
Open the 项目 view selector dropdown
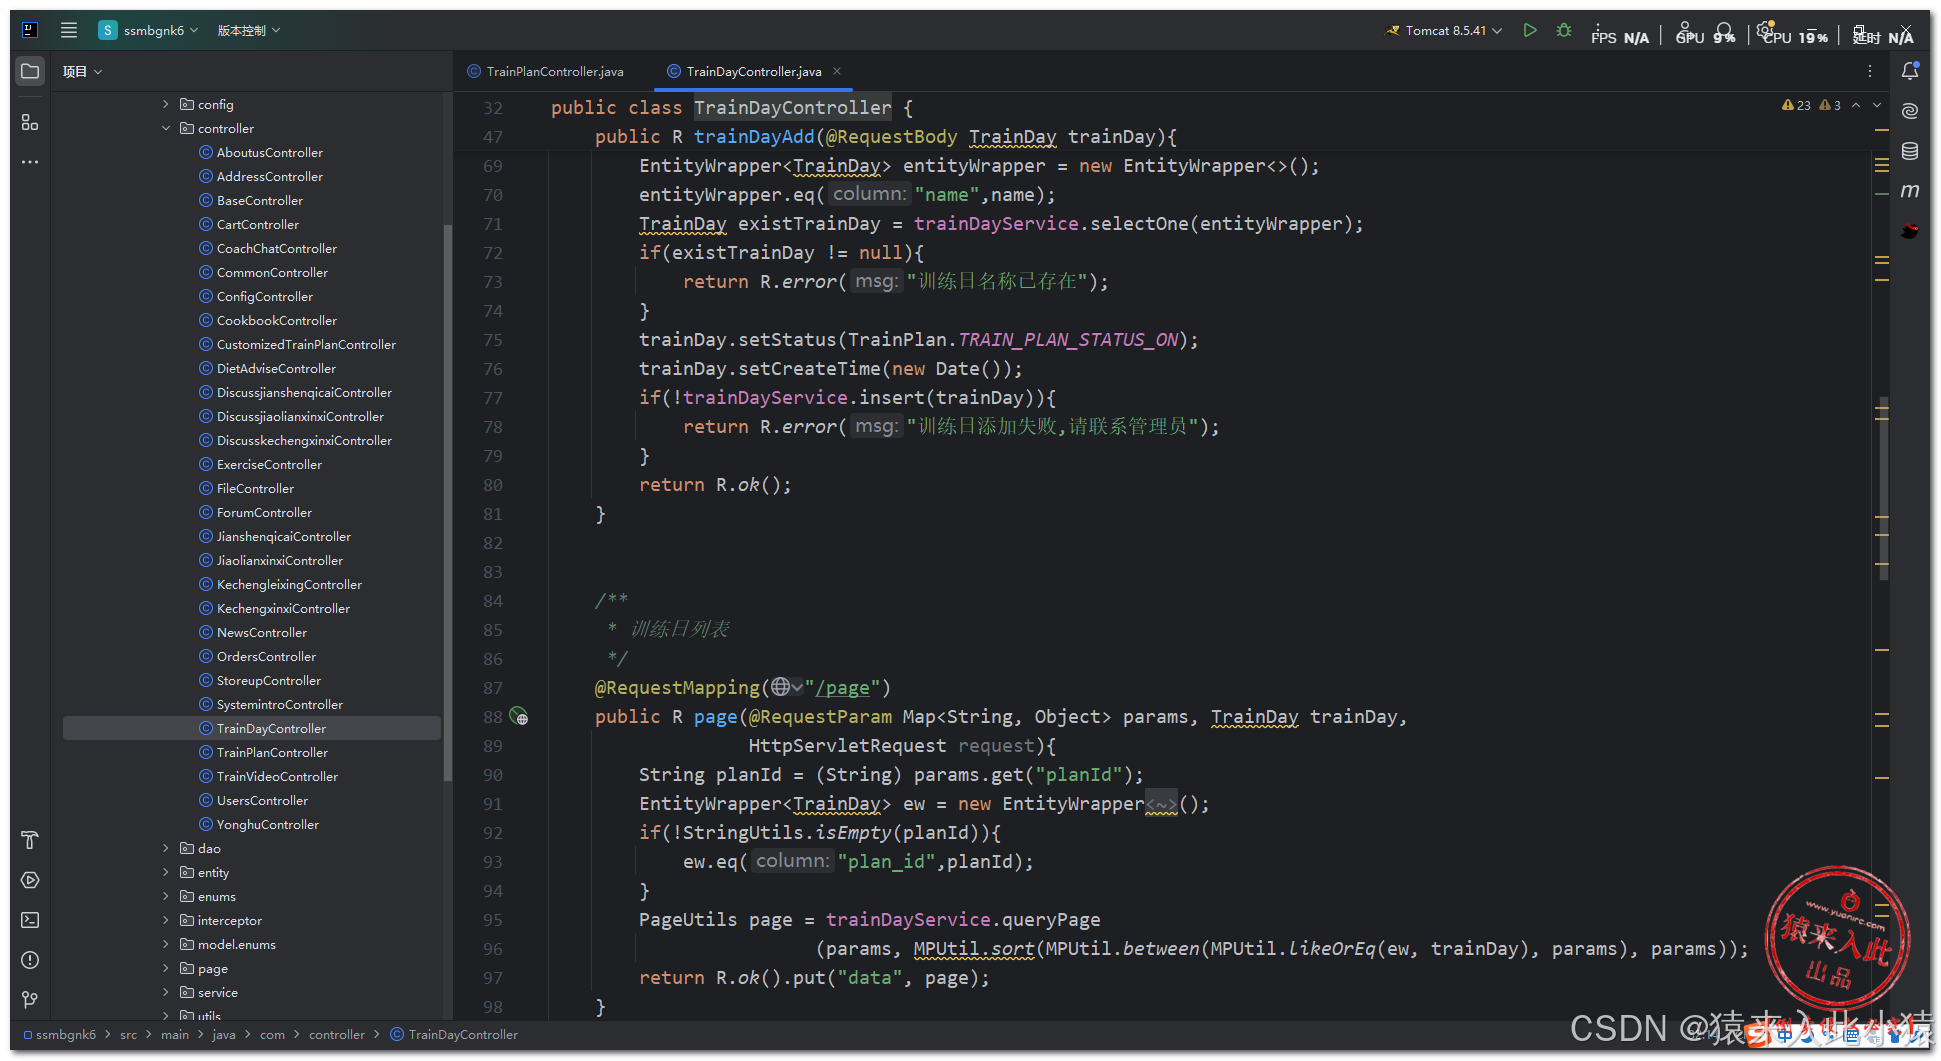pyautogui.click(x=82, y=72)
